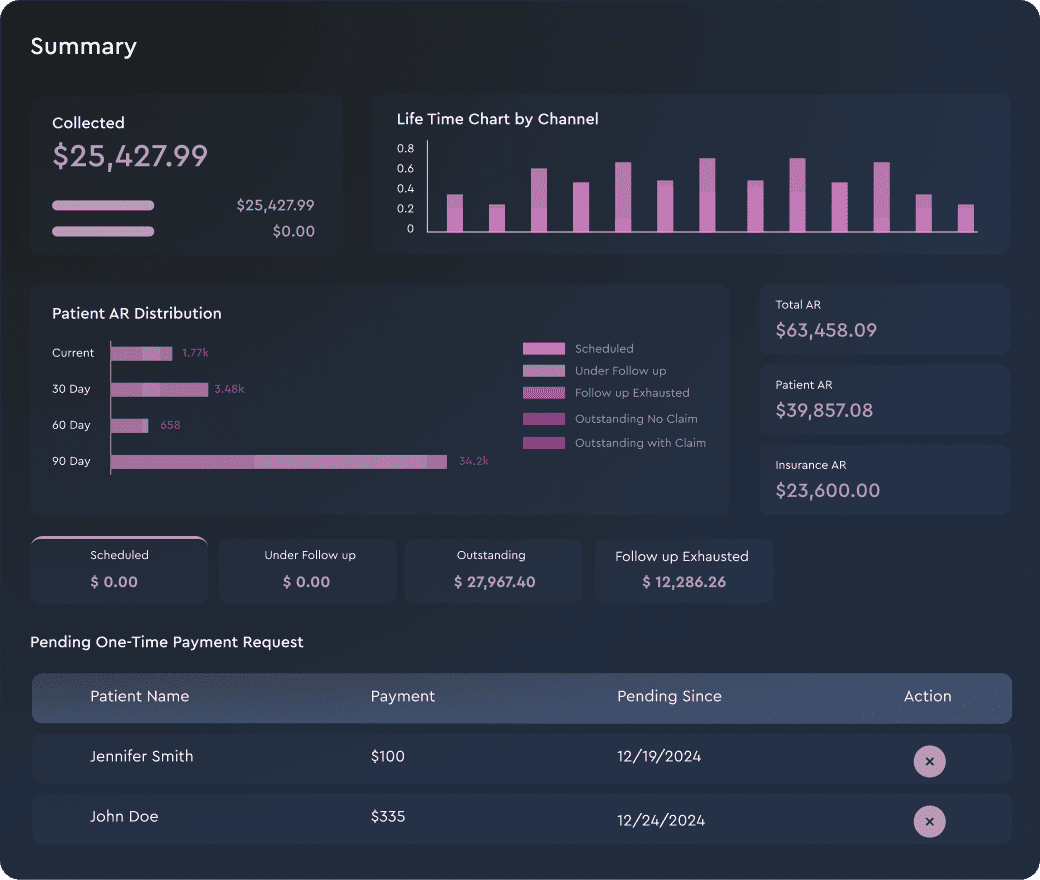
Task: Click the Under Follow up legend swatch
Action: (544, 371)
